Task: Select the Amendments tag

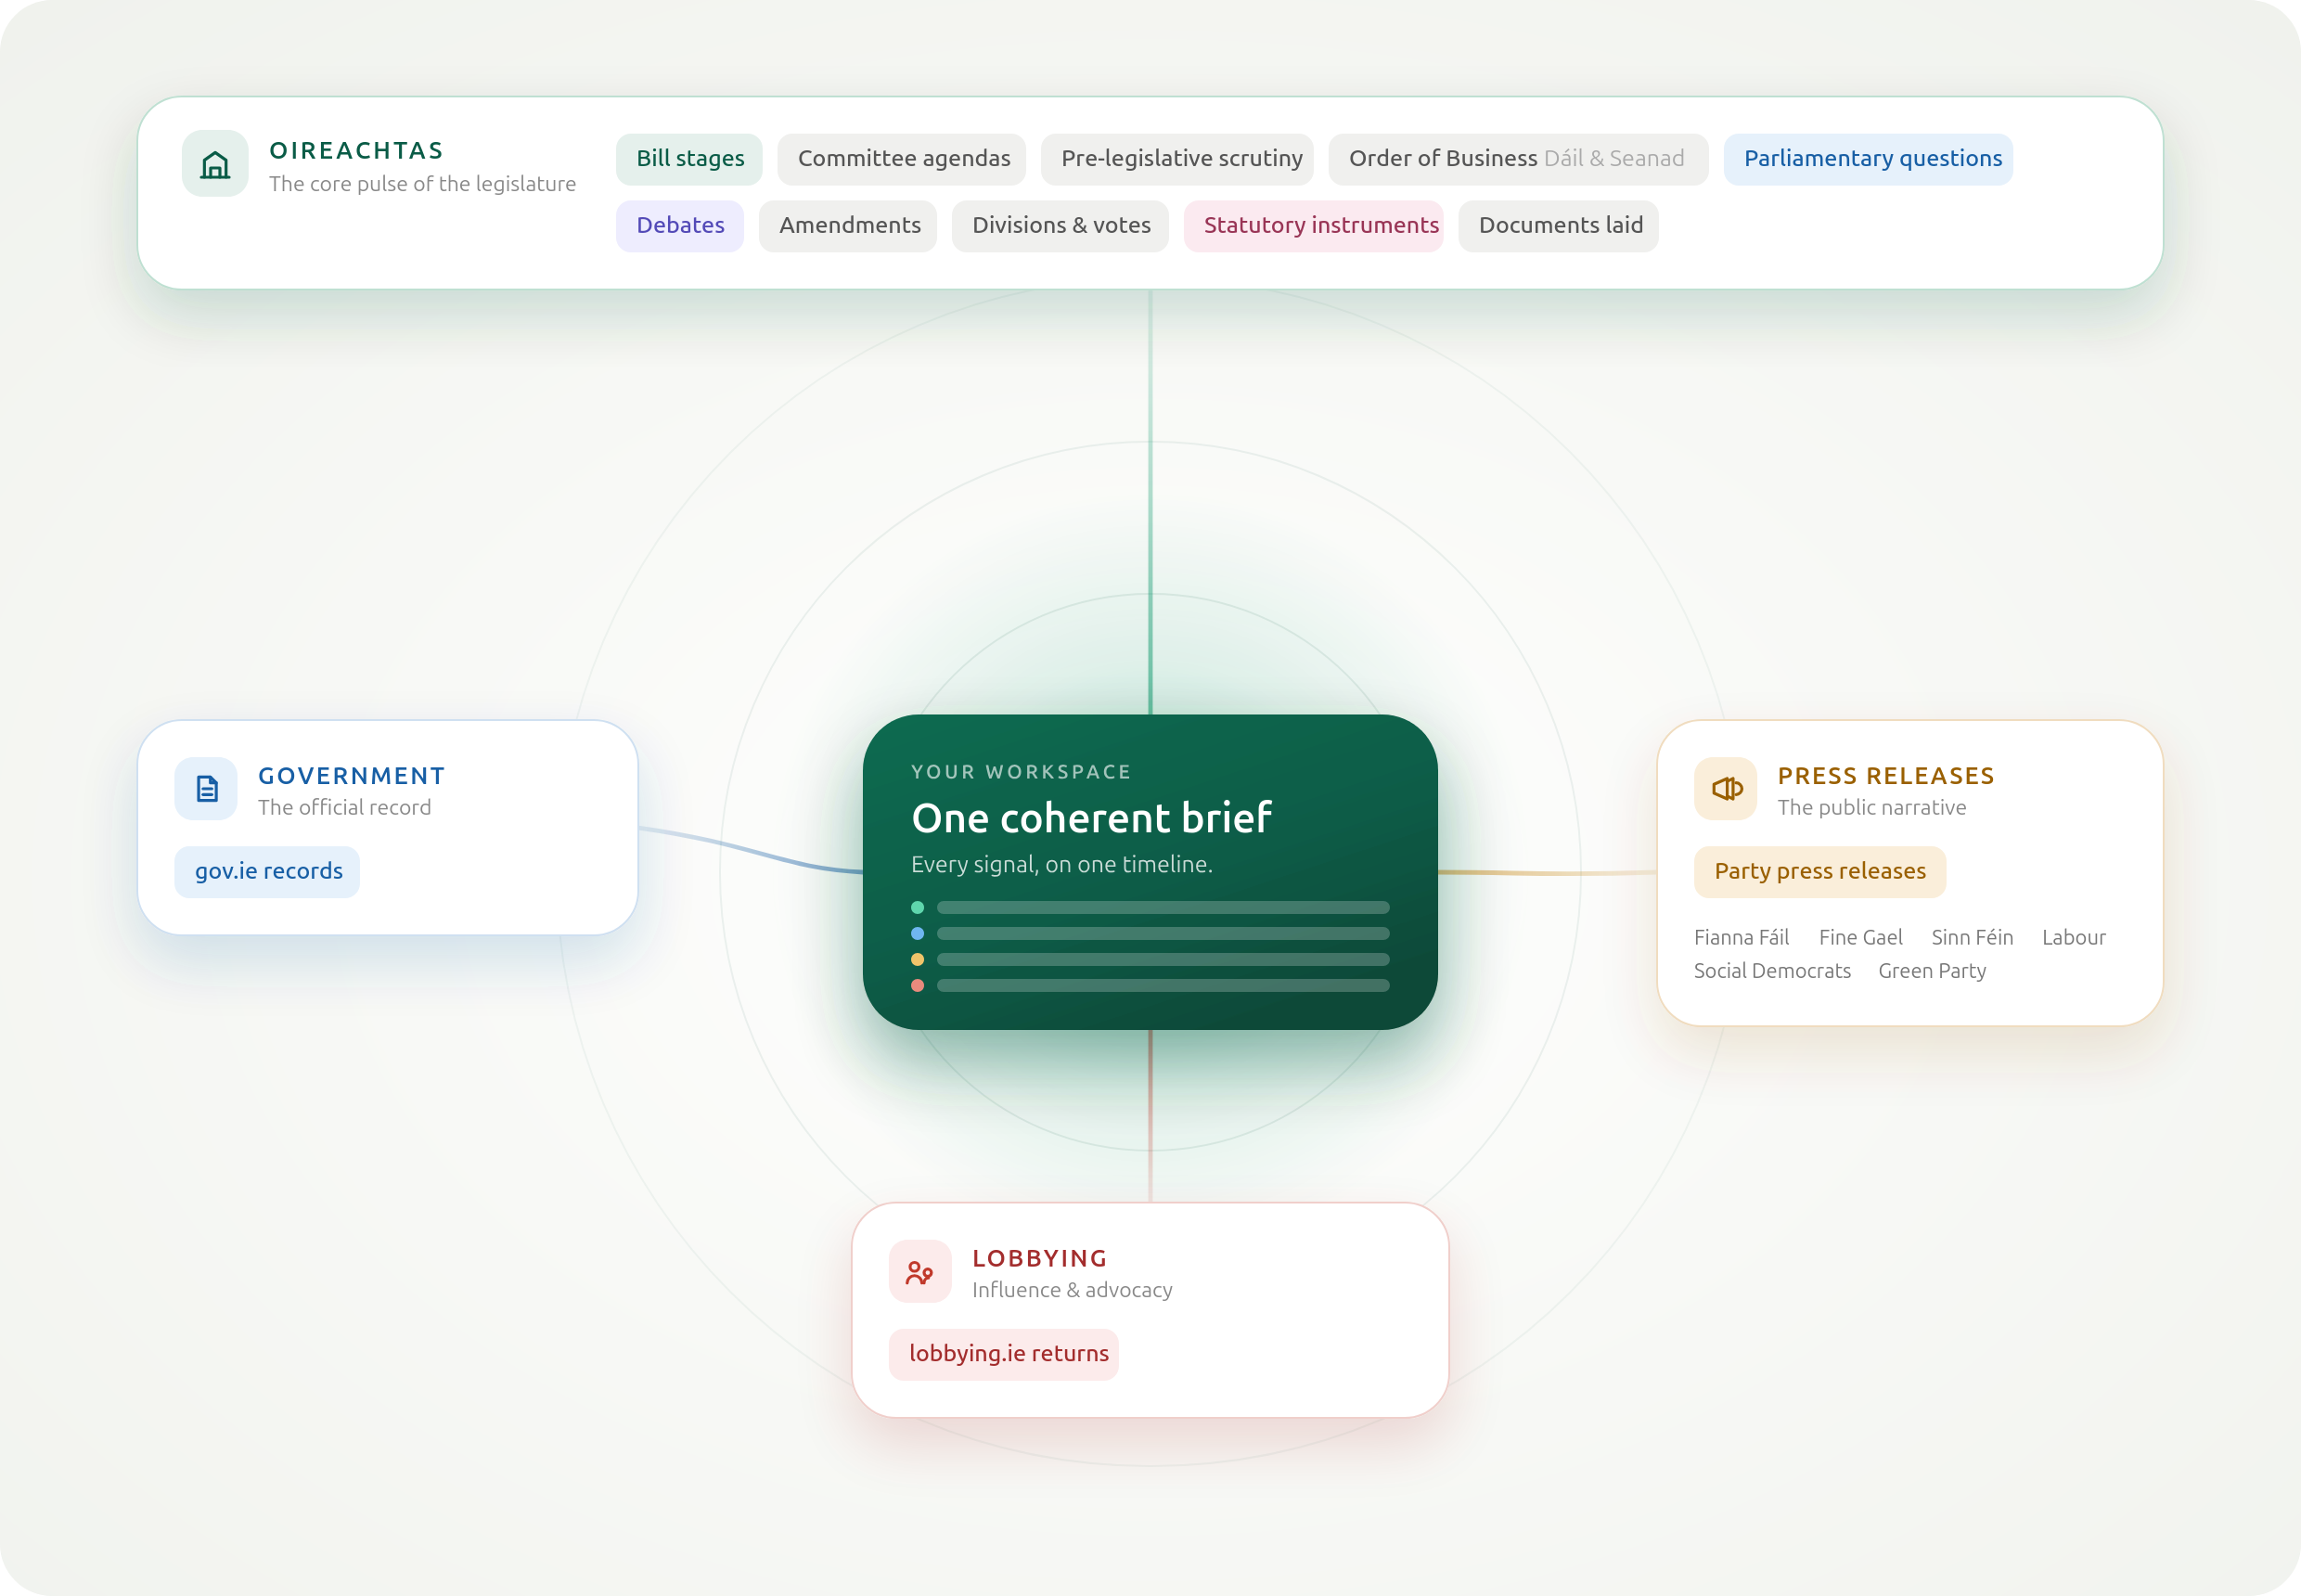Action: click(x=848, y=226)
